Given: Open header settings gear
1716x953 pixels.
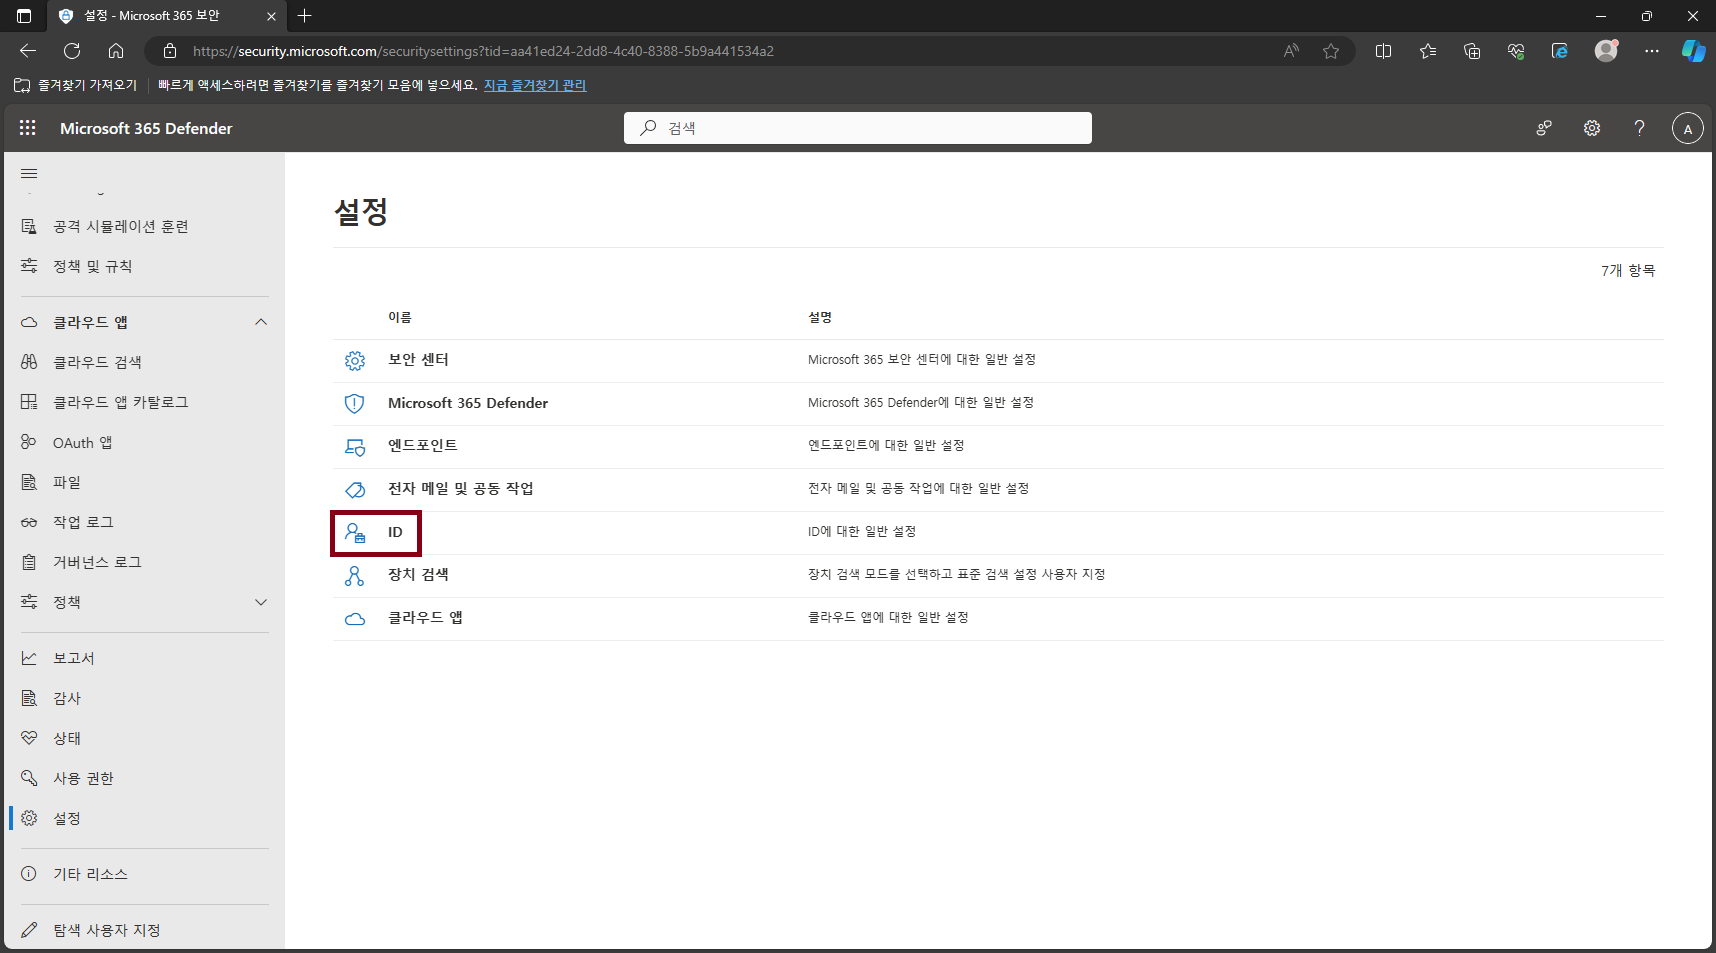Looking at the screenshot, I should 1592,128.
